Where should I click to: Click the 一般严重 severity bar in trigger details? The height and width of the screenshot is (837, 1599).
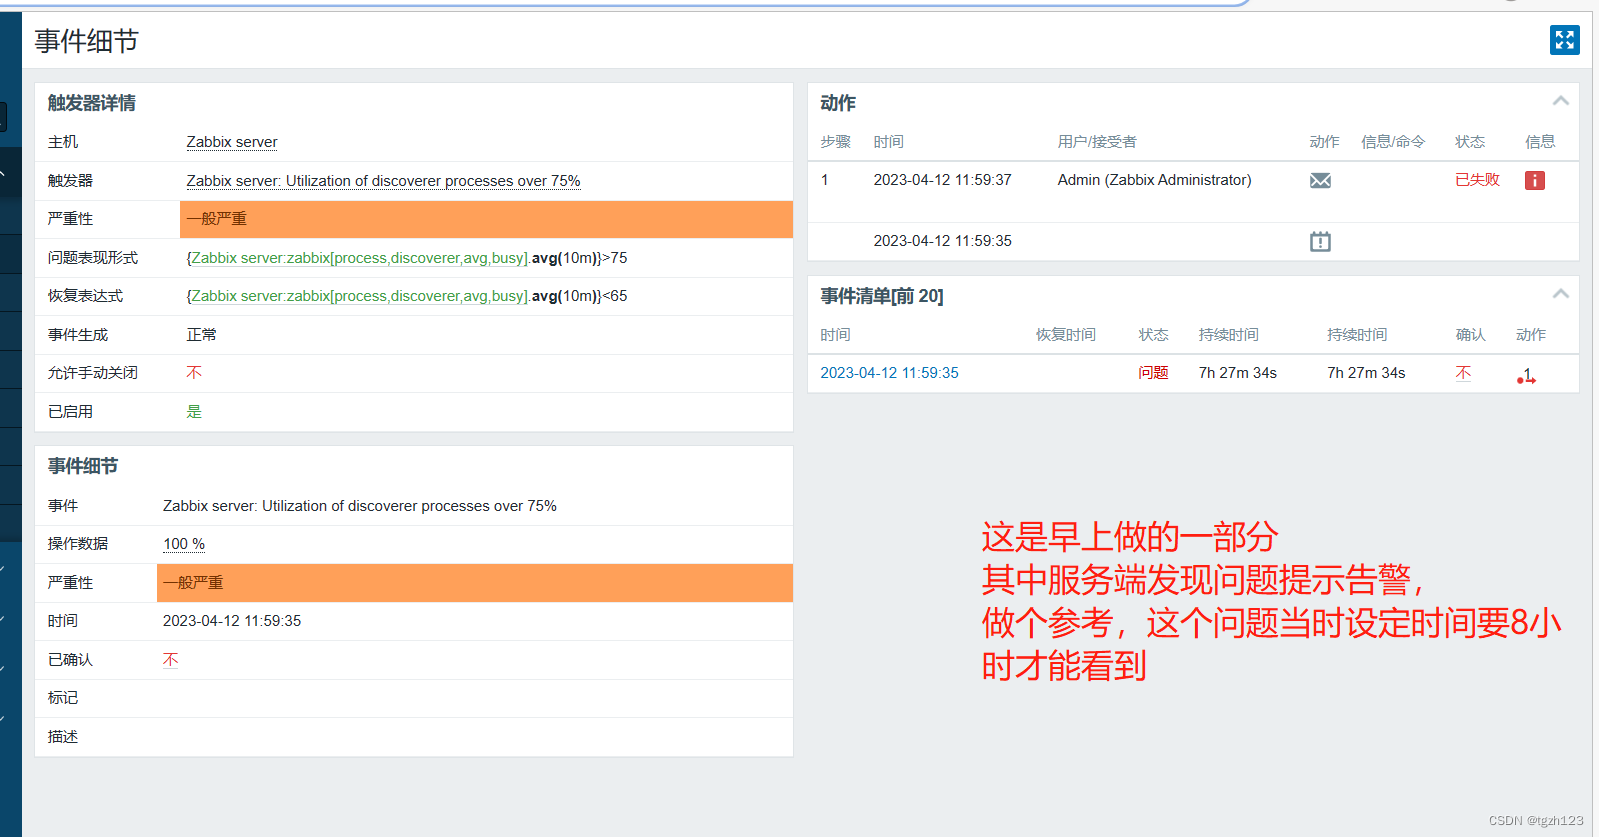tap(486, 219)
